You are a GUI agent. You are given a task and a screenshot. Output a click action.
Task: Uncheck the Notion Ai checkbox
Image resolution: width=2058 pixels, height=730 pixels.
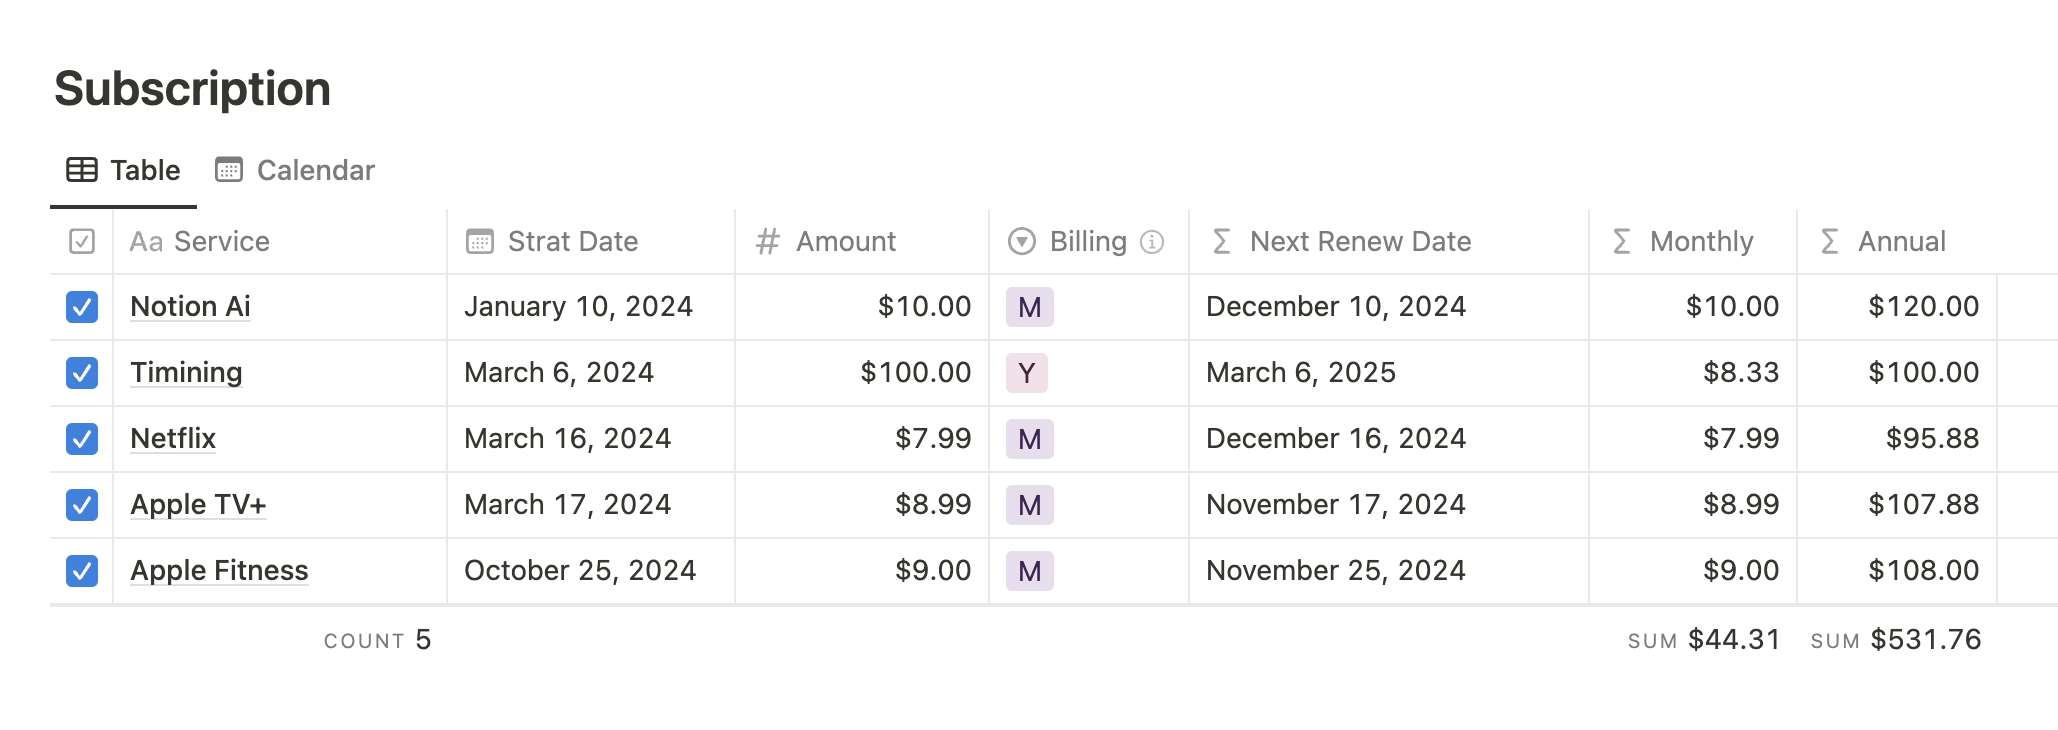tap(82, 307)
